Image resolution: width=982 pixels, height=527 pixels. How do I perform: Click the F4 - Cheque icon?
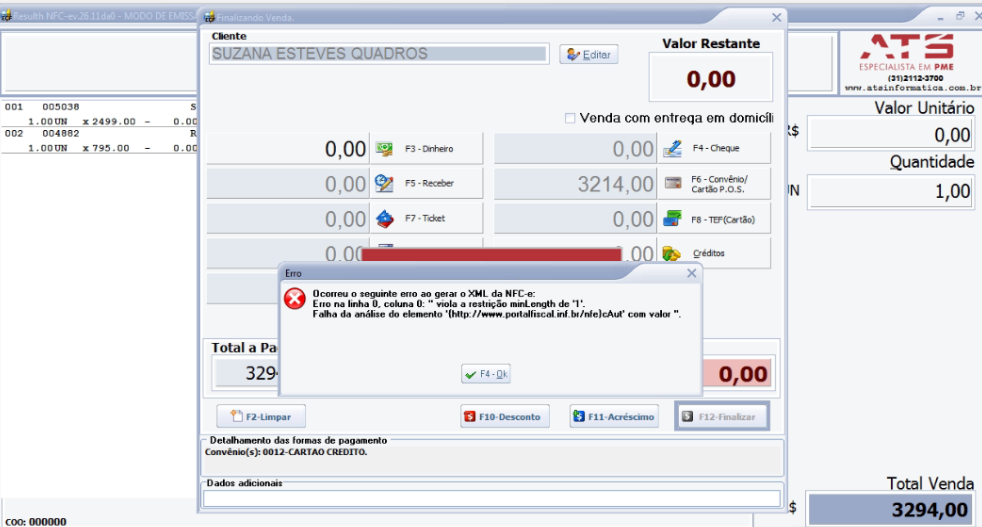pyautogui.click(x=673, y=149)
